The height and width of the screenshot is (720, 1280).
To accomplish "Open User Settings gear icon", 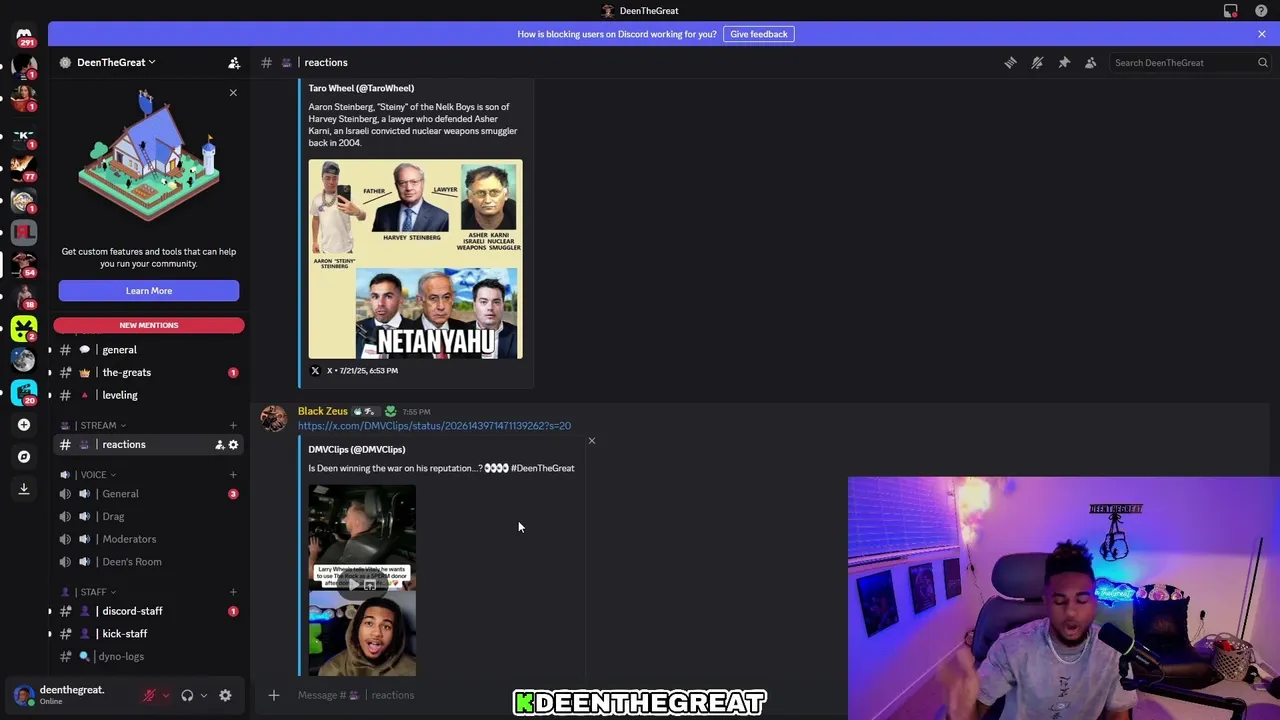I will [x=225, y=695].
